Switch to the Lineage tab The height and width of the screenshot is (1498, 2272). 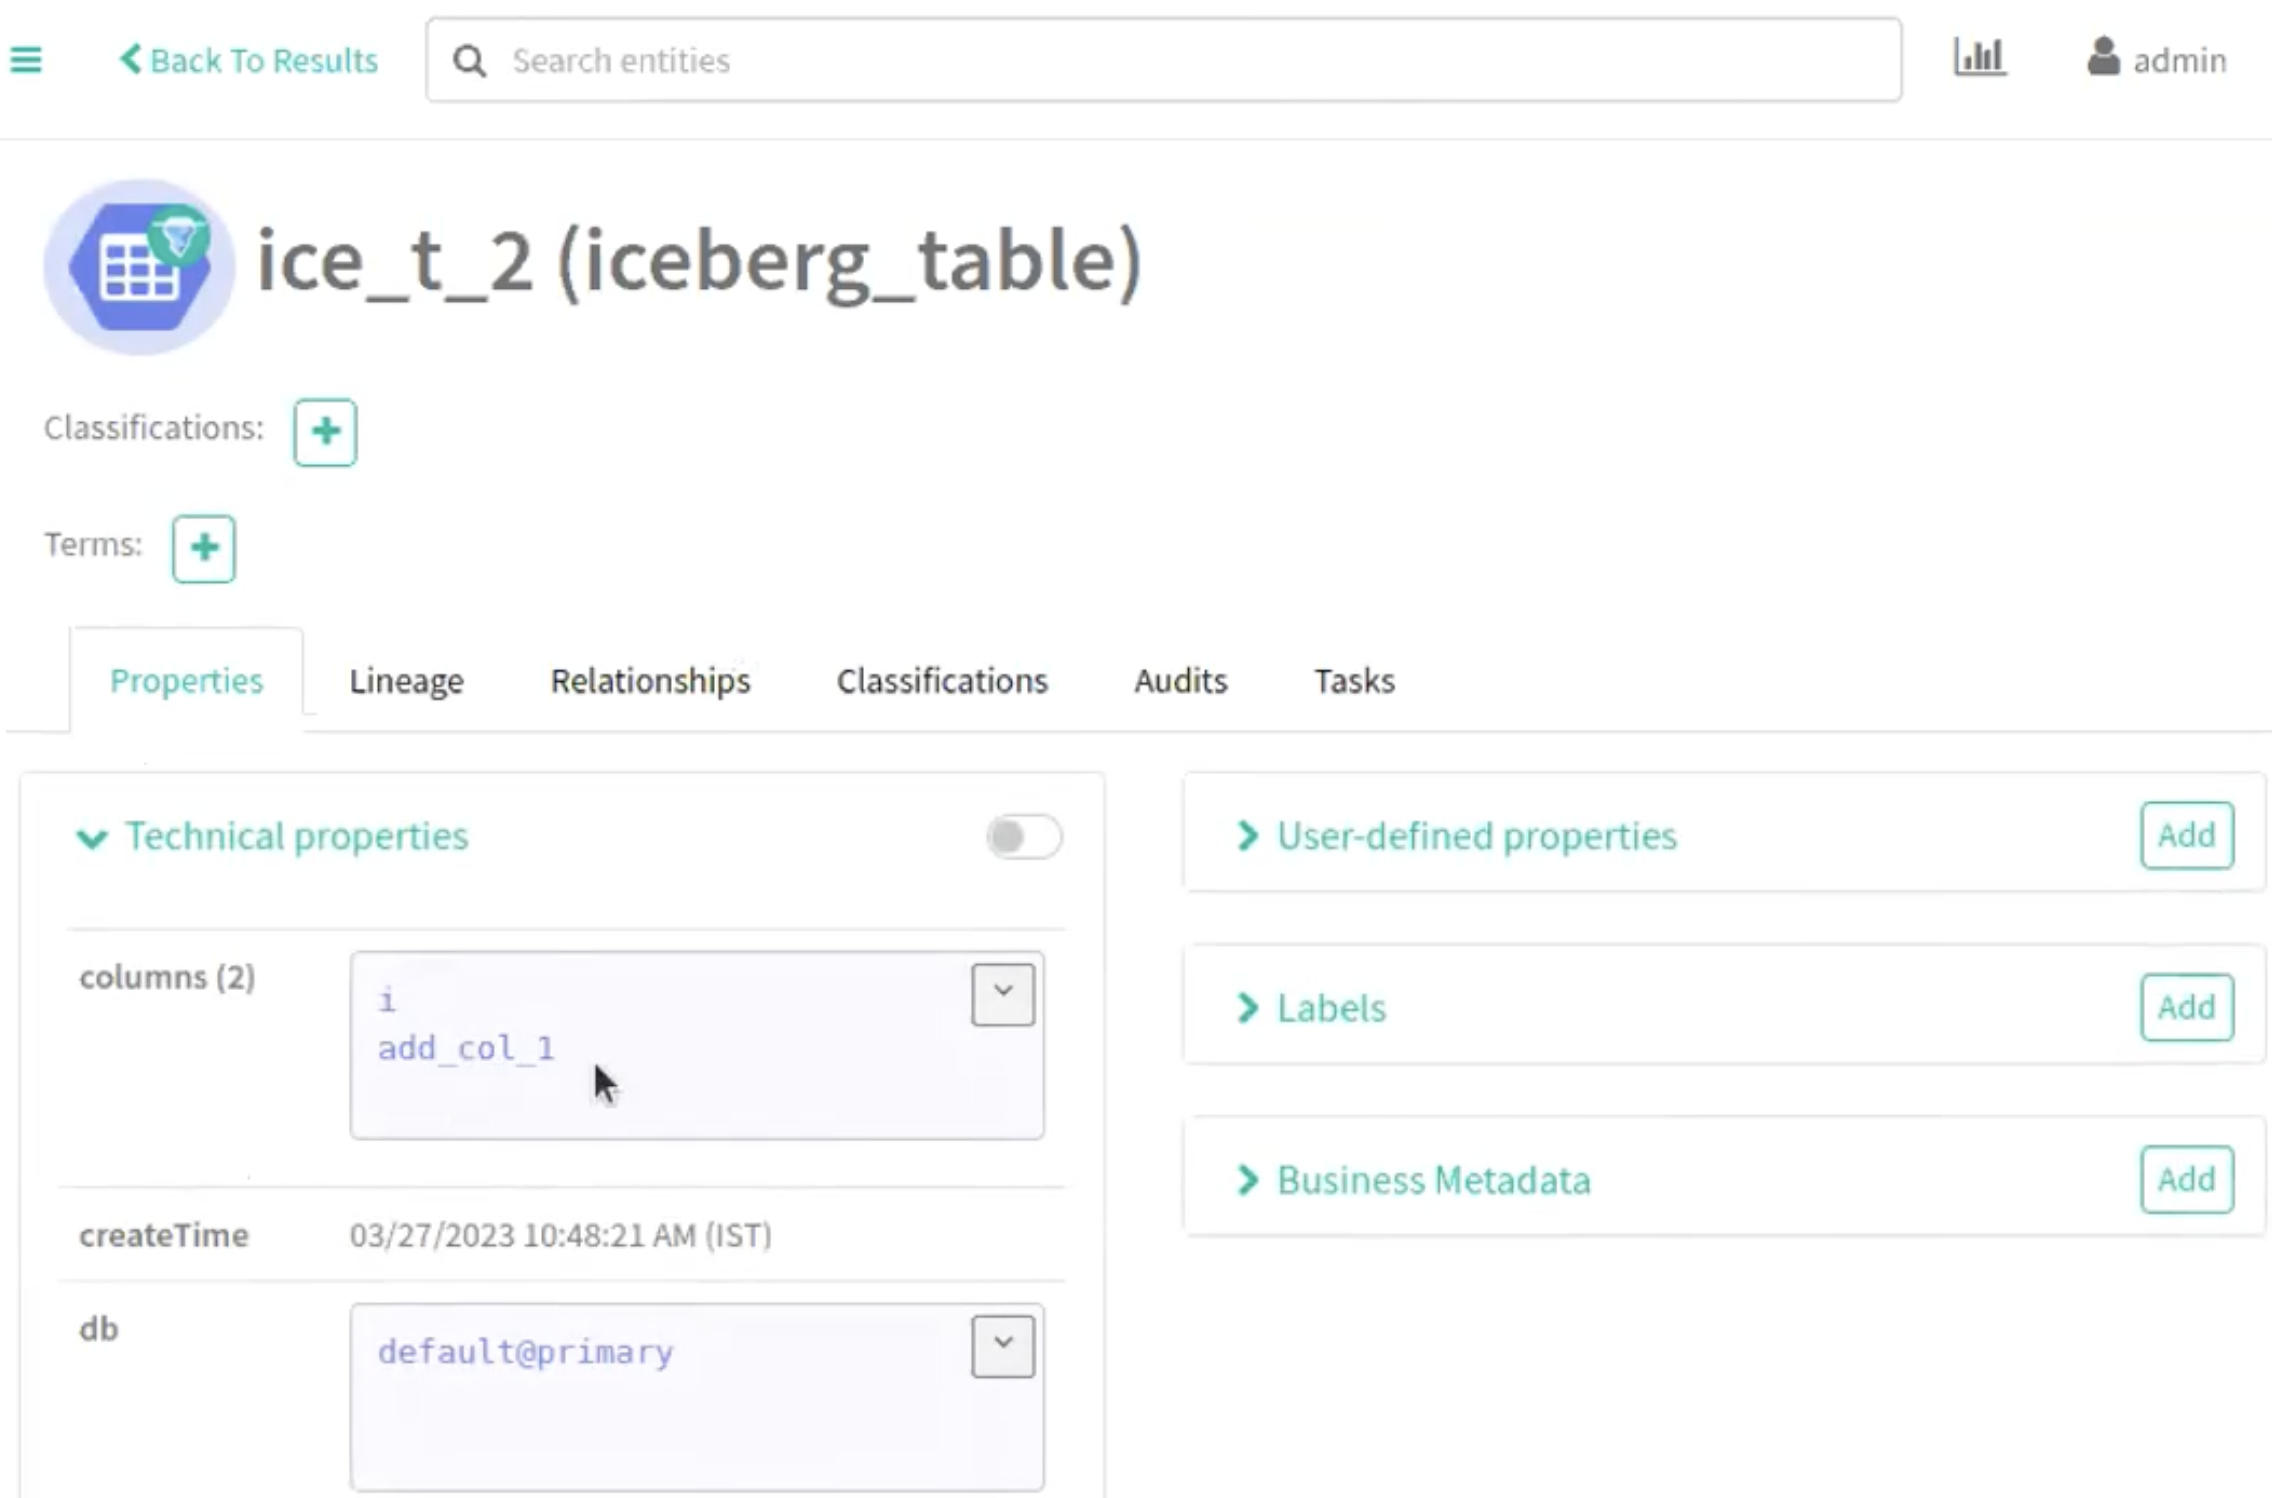point(406,681)
